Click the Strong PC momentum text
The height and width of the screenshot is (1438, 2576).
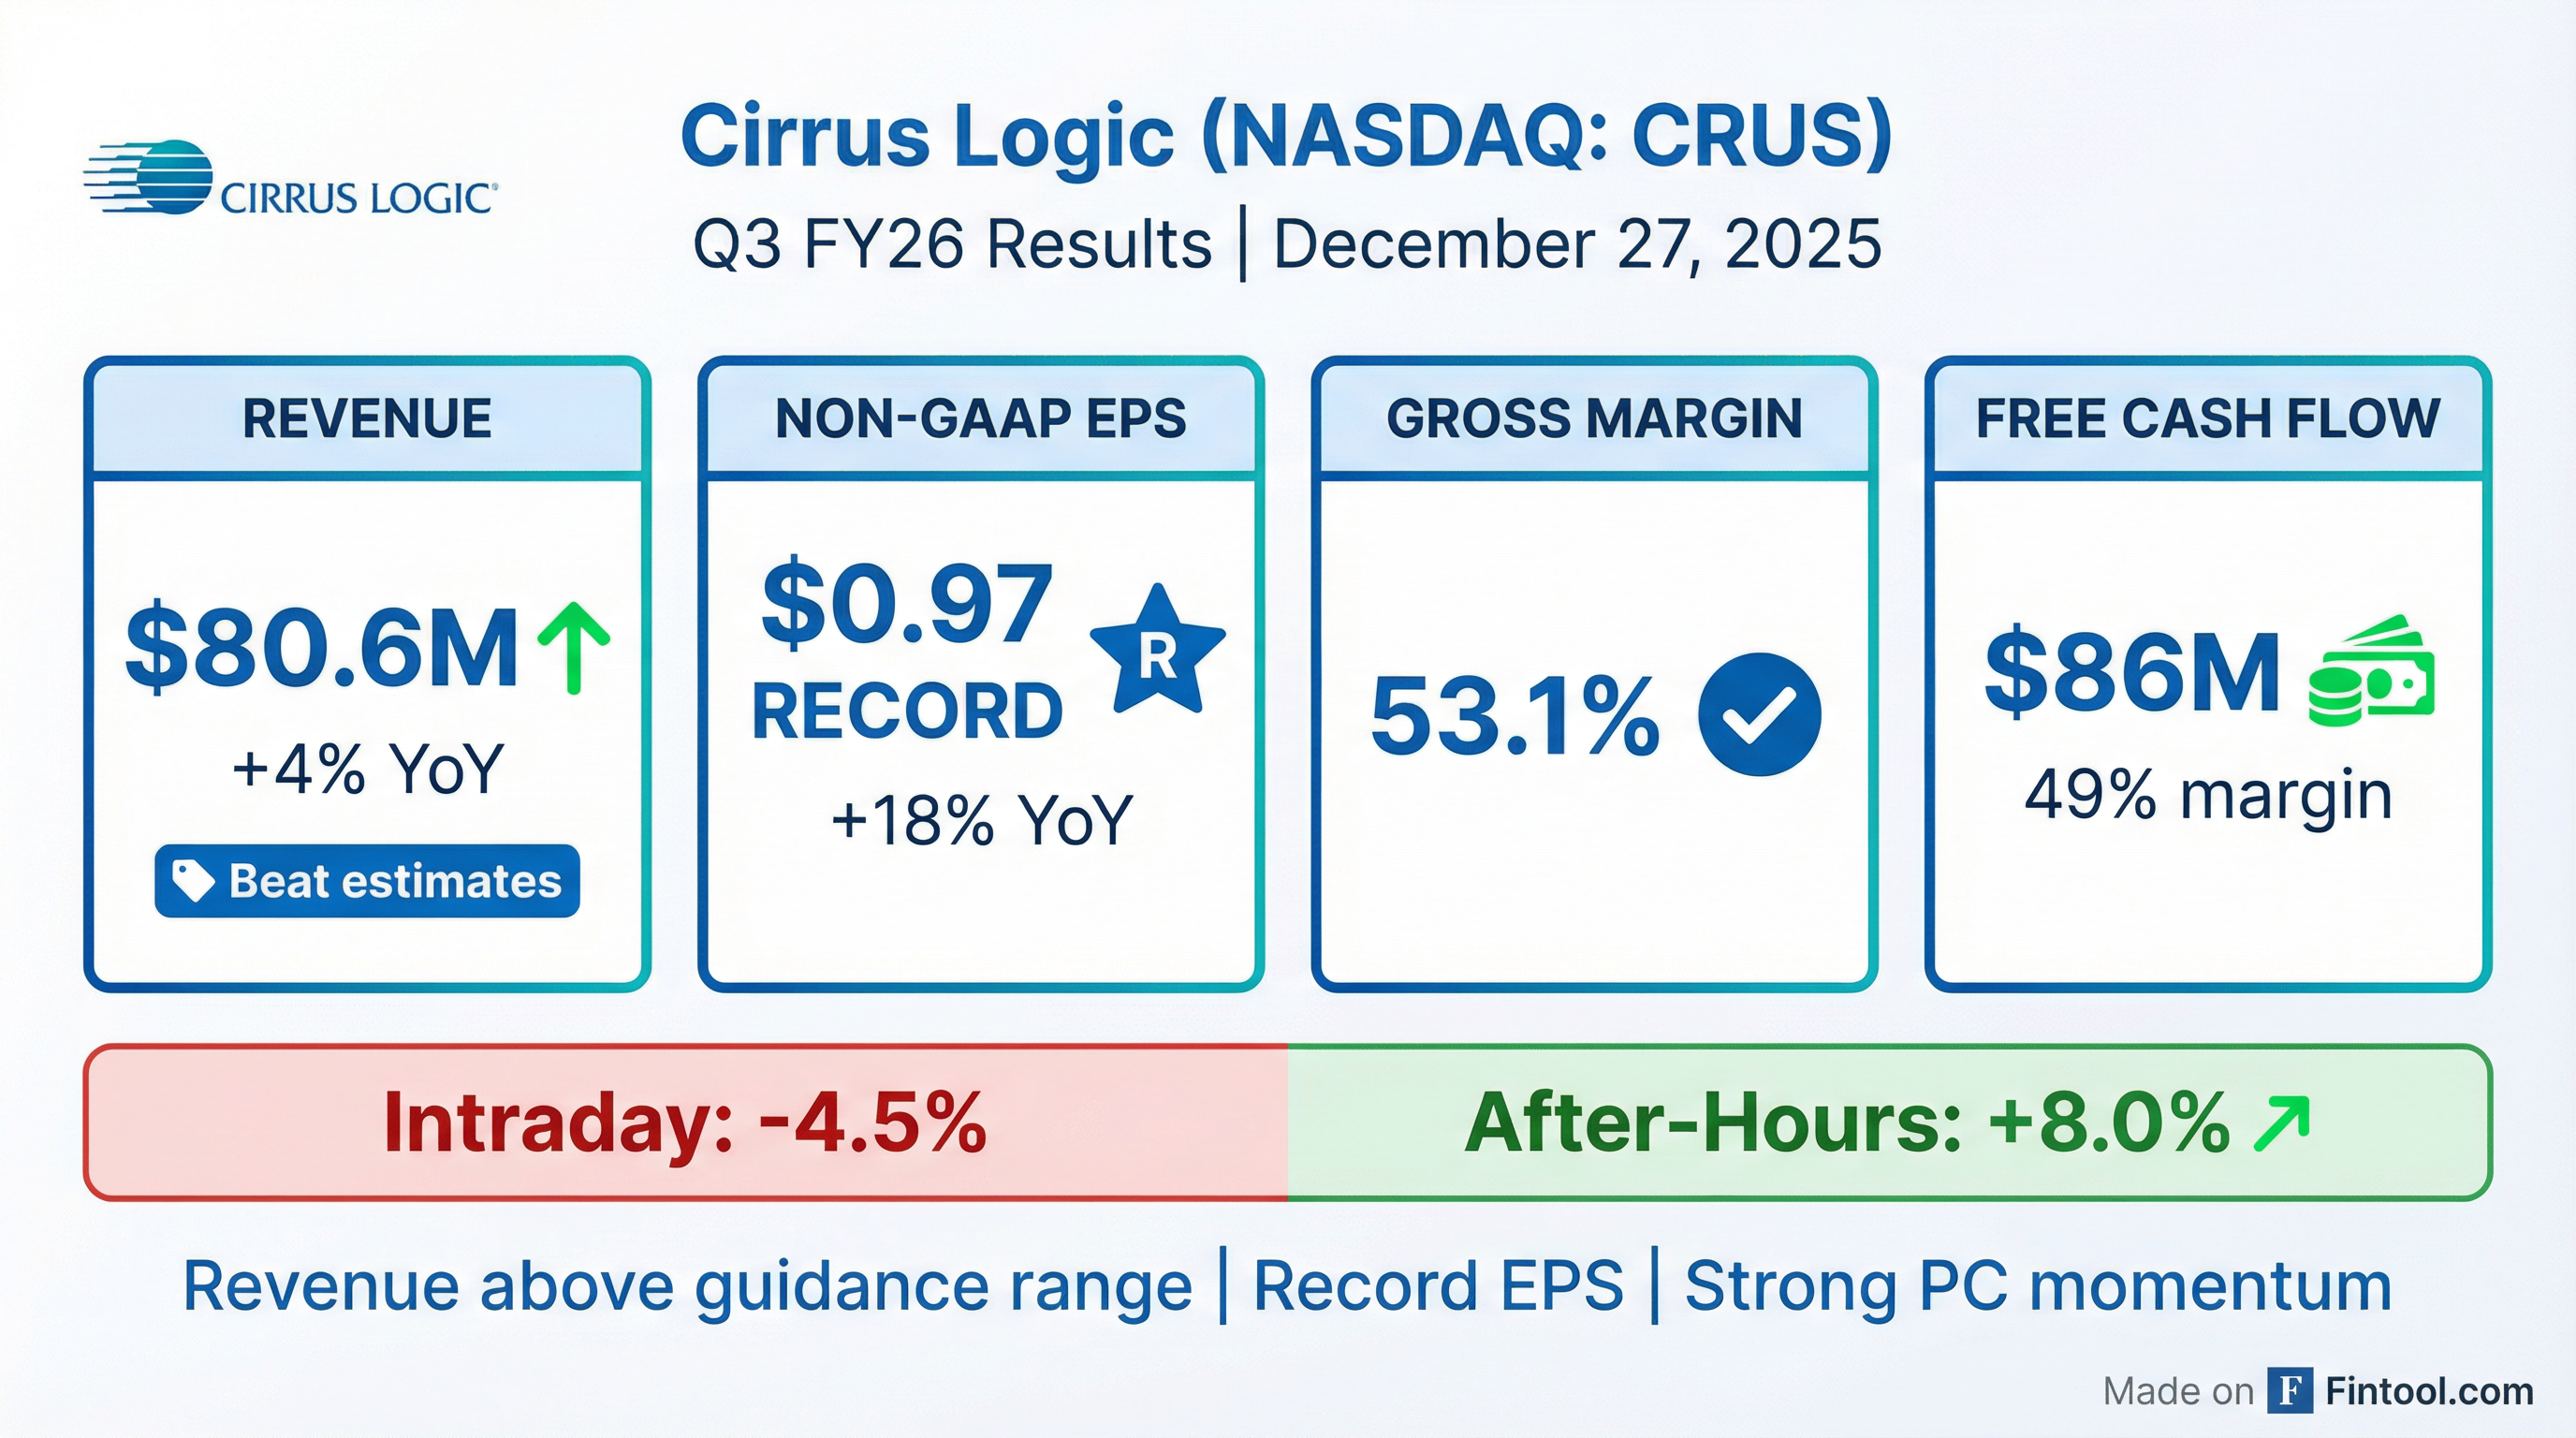point(2038,1286)
